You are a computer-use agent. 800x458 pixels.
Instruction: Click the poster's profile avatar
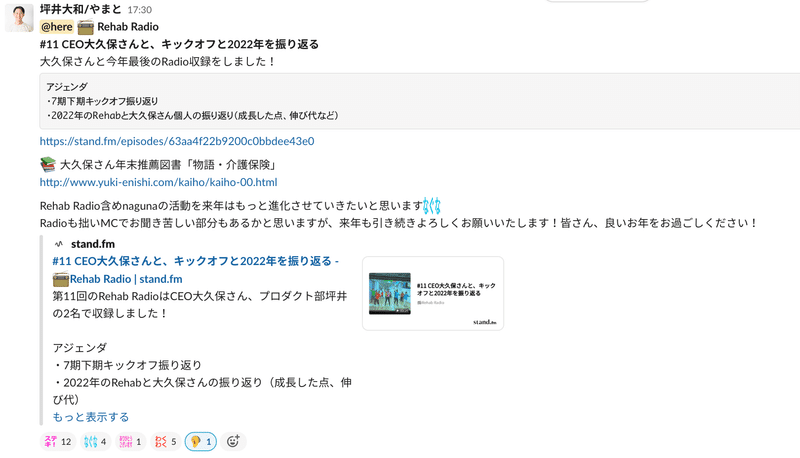pos(19,18)
